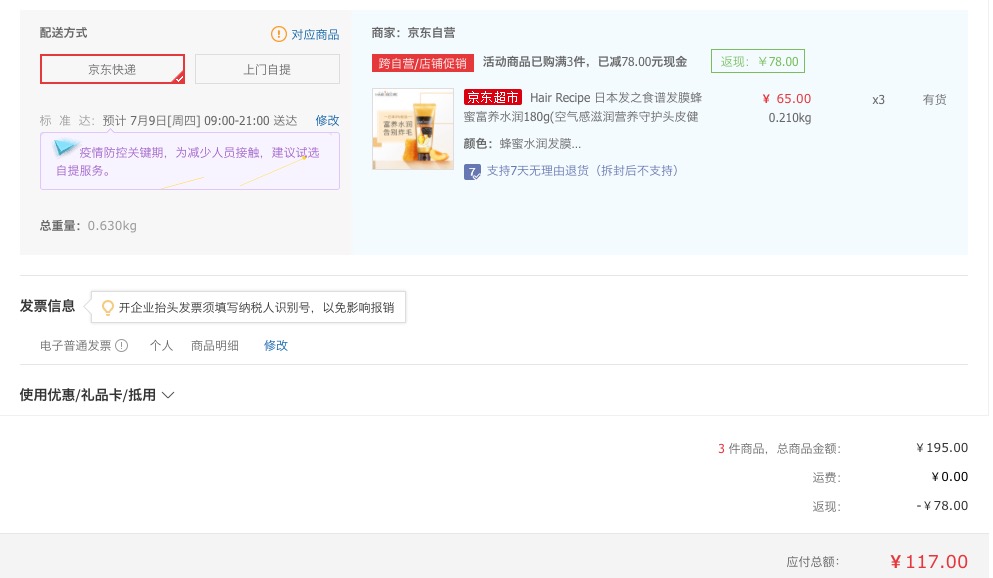Click the 总重量 0.630kg value
This screenshot has width=993, height=578.
(112, 226)
